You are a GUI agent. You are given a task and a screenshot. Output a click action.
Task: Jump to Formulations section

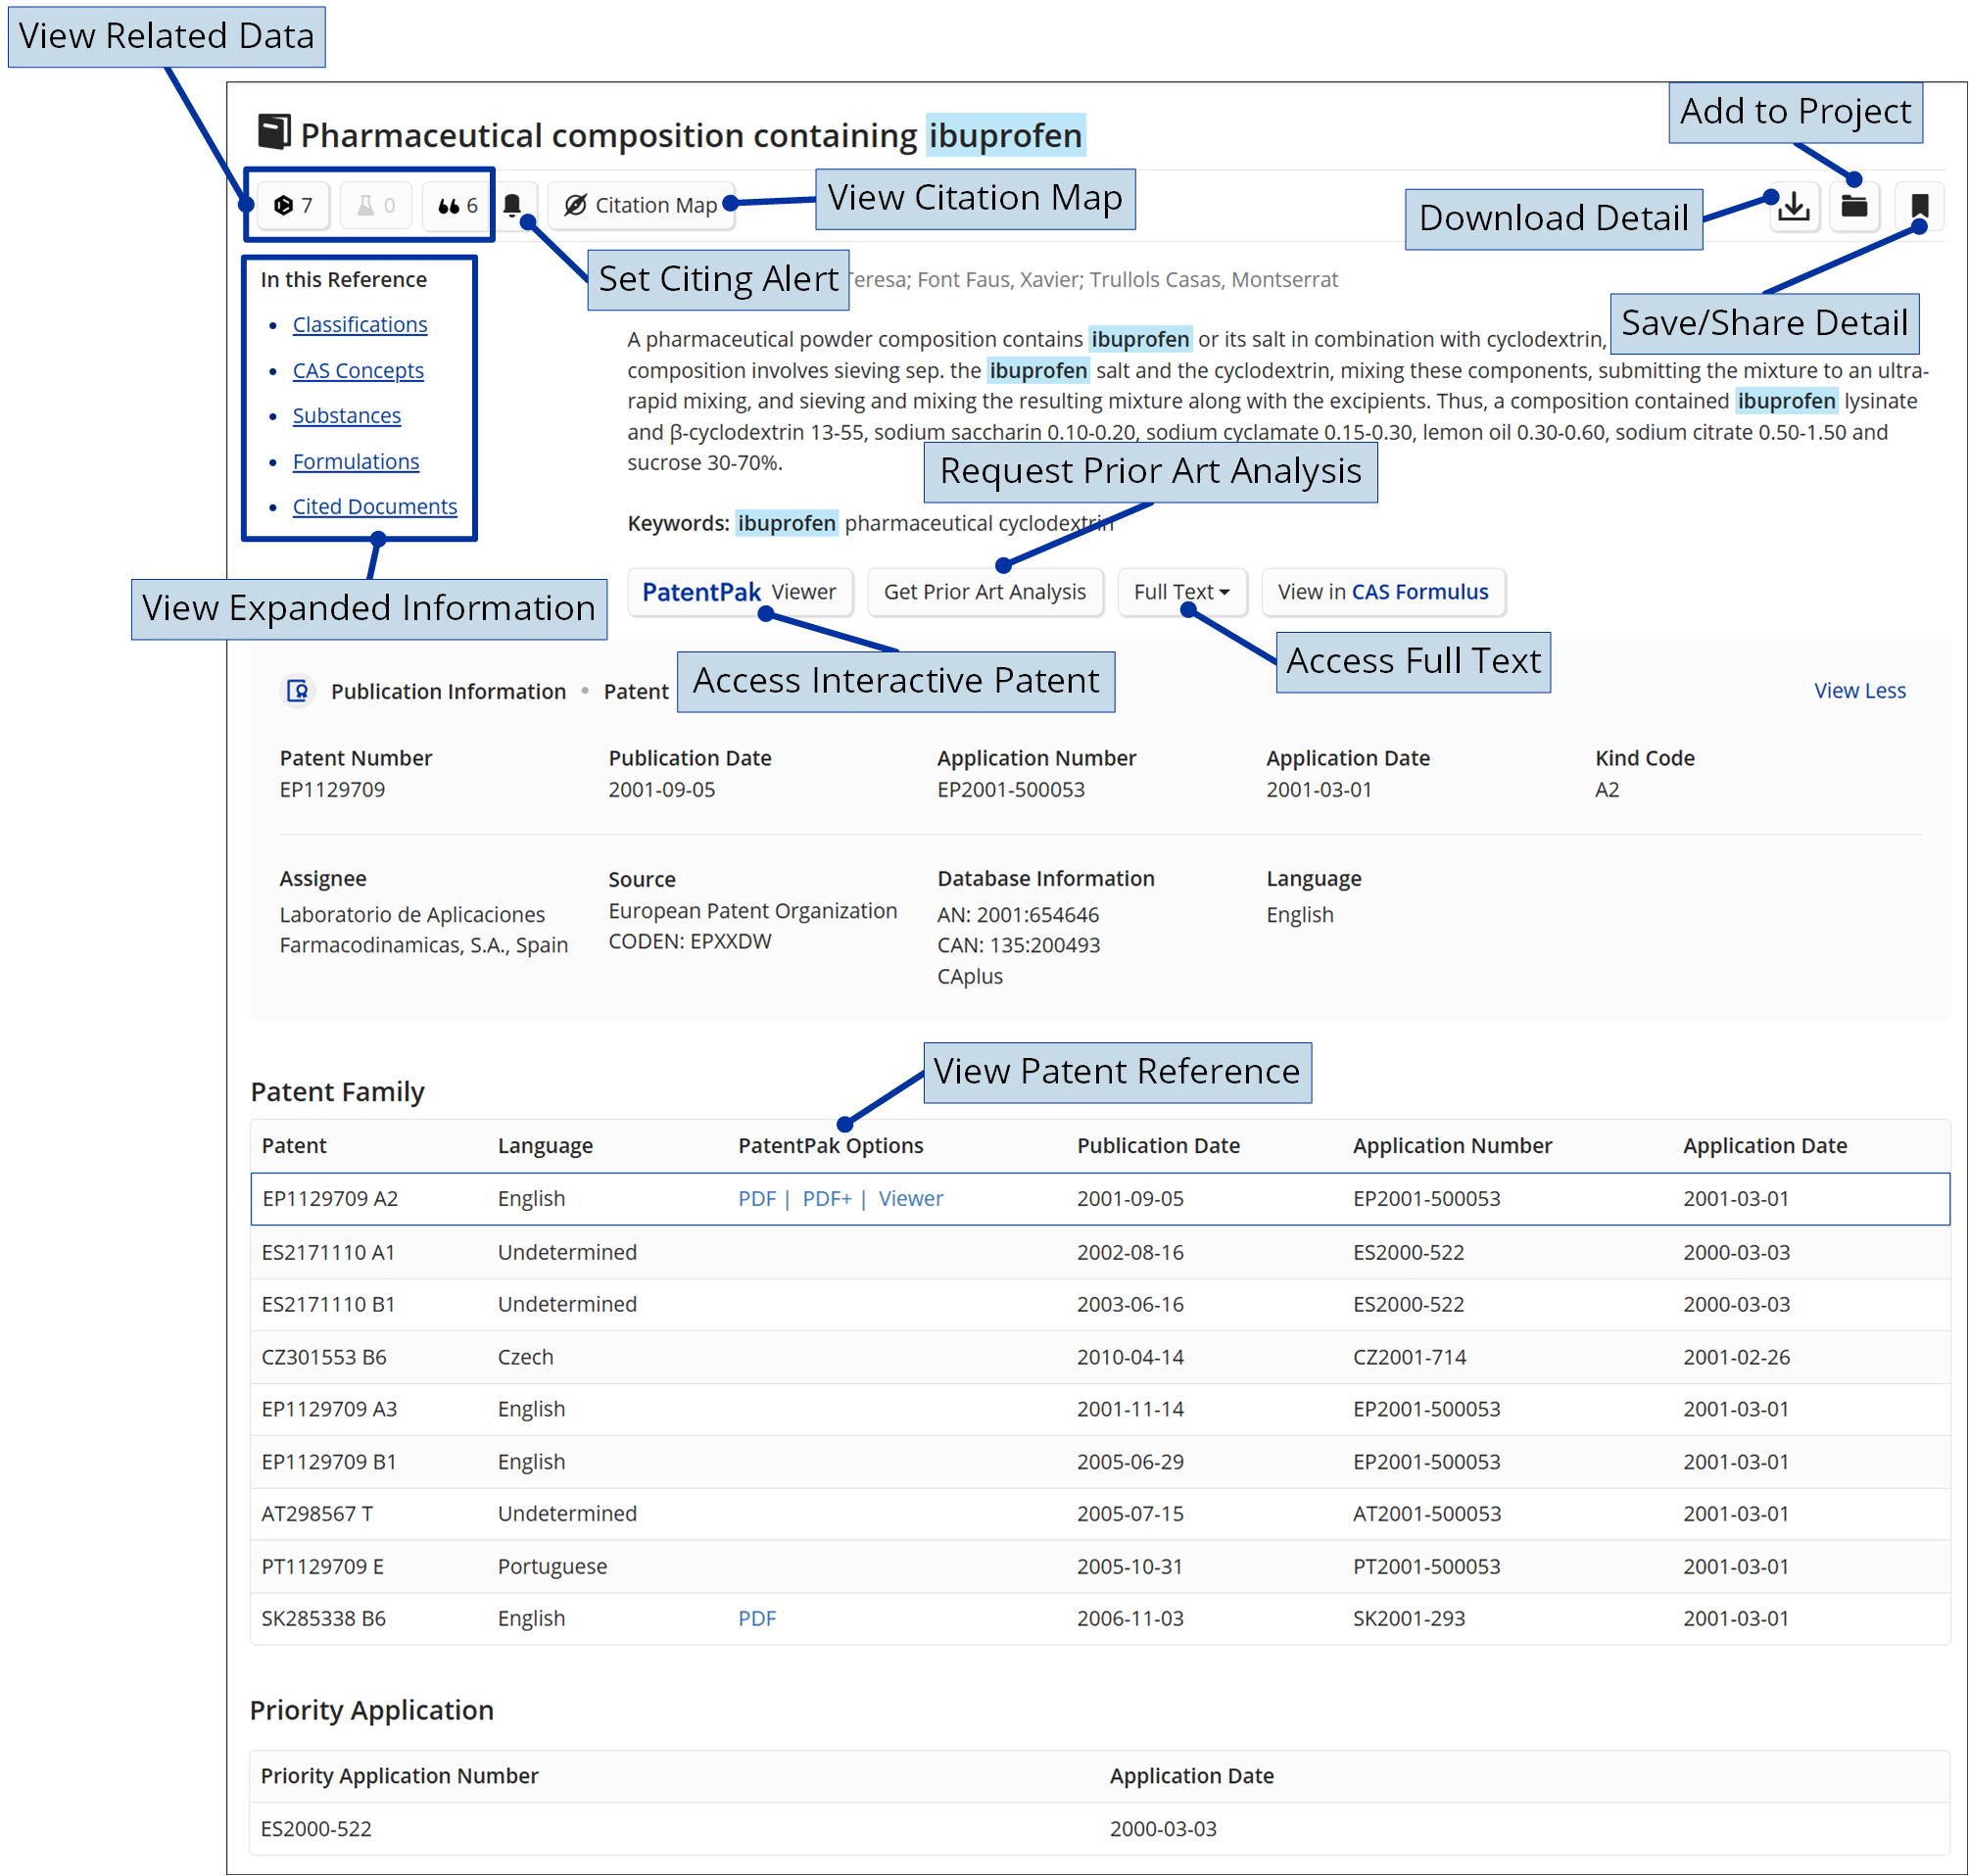[356, 462]
